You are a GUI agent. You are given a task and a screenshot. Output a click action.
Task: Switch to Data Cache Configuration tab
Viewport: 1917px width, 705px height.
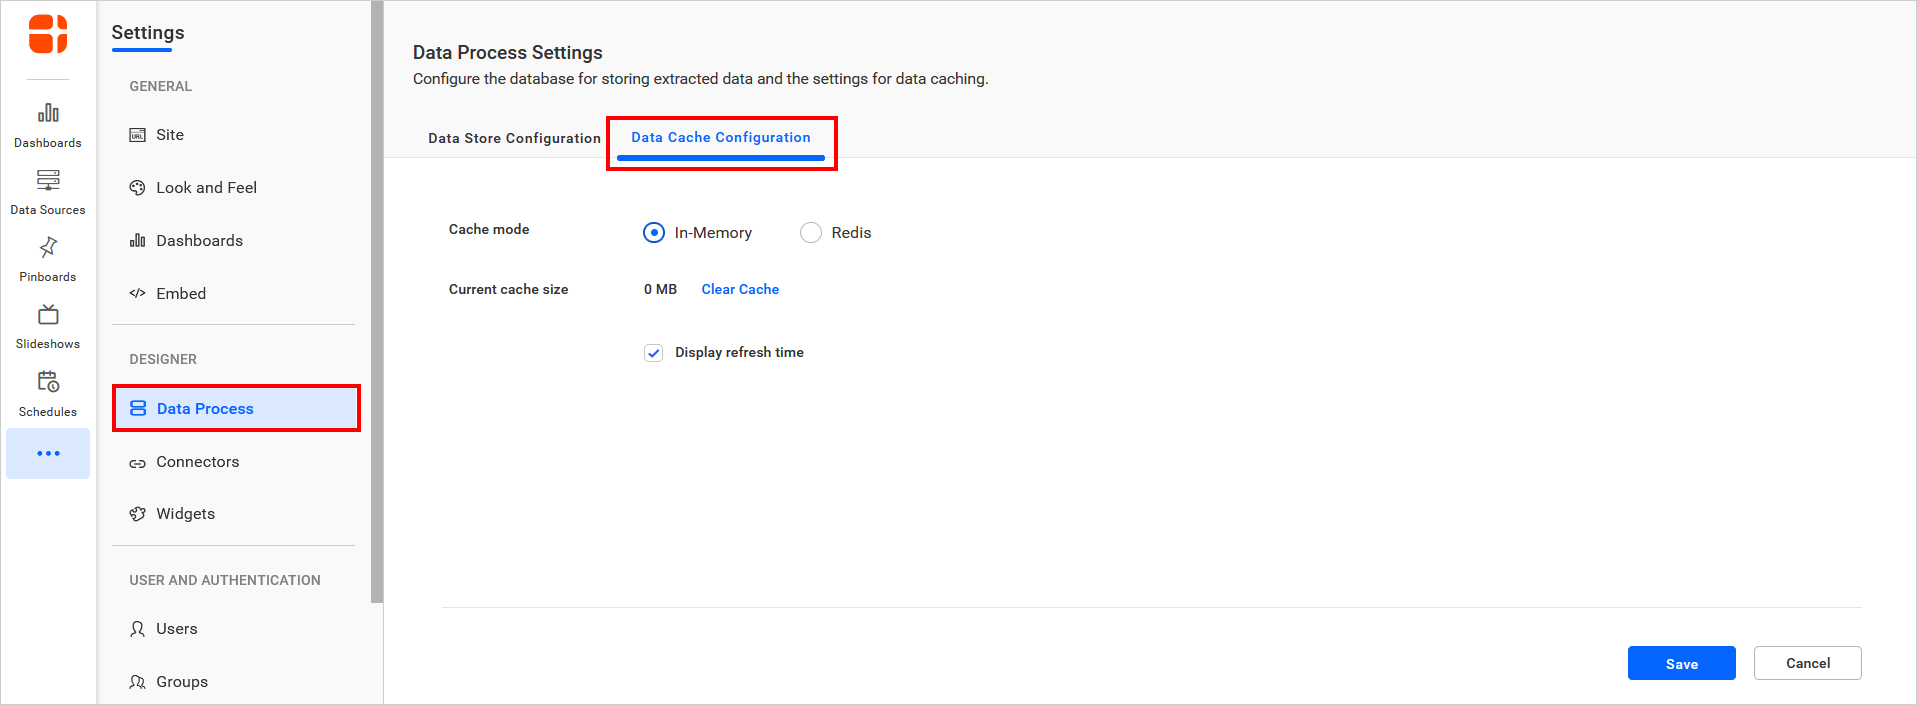point(721,138)
